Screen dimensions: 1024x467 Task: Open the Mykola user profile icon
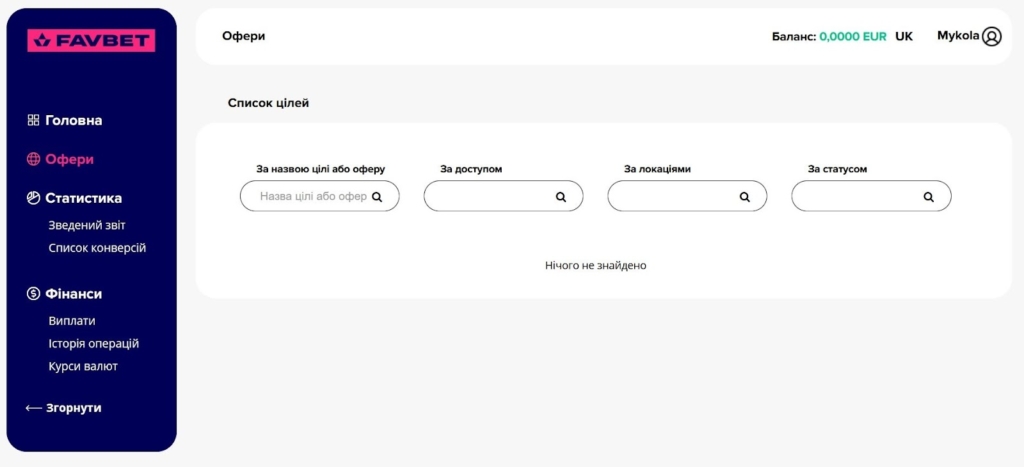point(991,36)
